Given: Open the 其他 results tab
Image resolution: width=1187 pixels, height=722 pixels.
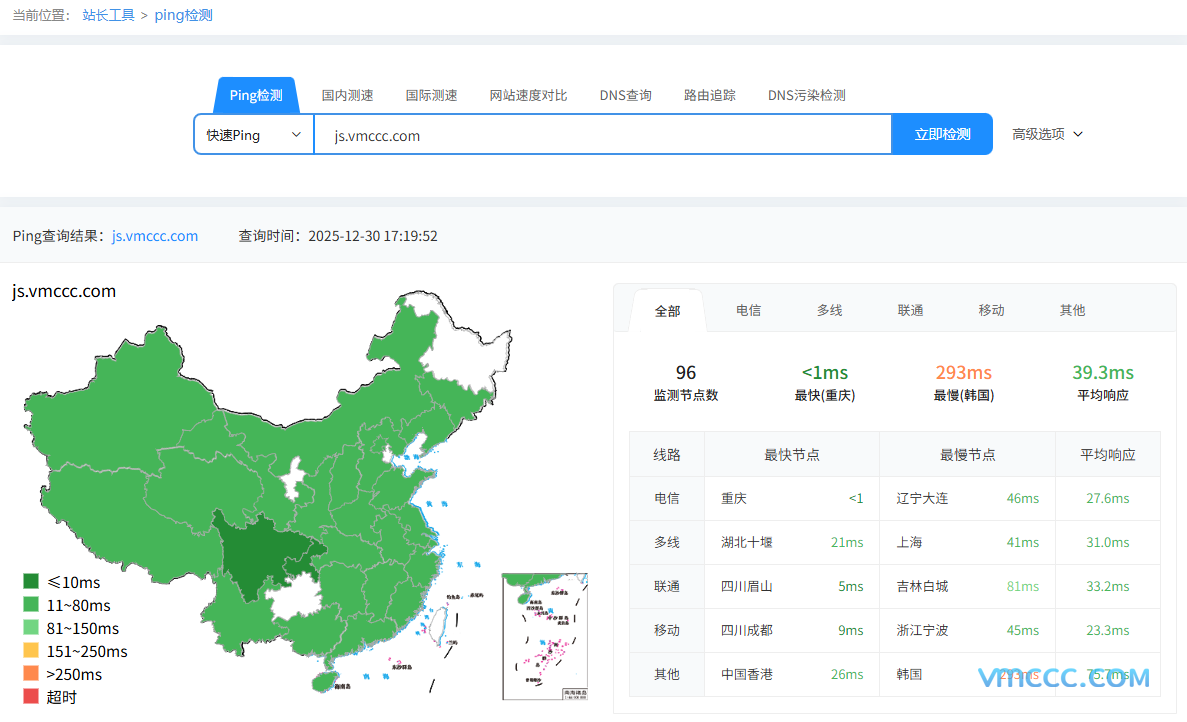Looking at the screenshot, I should point(1071,310).
